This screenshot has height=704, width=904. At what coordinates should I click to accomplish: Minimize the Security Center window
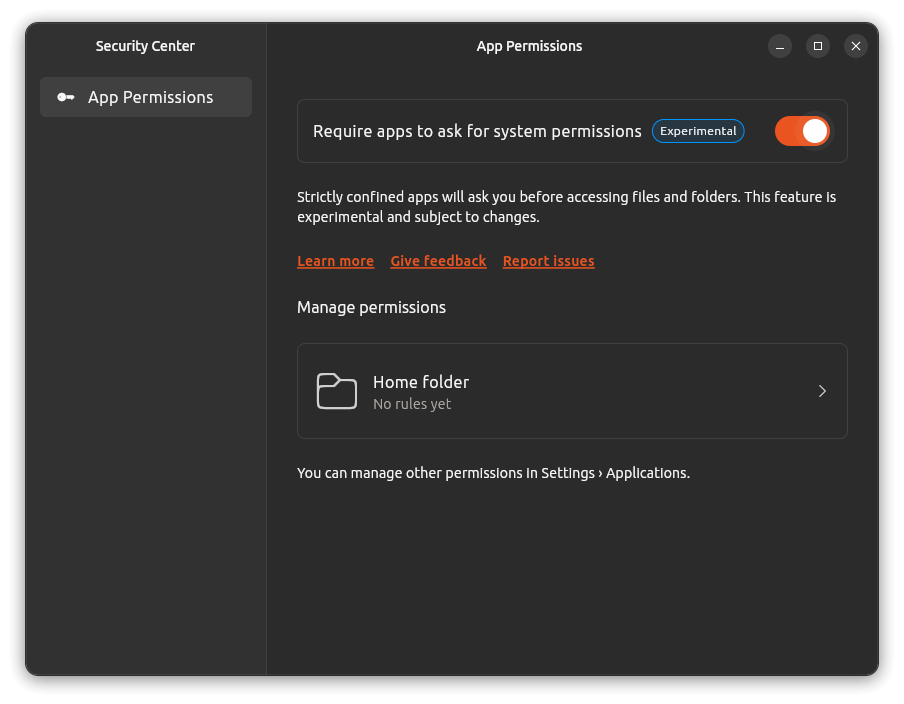[x=780, y=46]
